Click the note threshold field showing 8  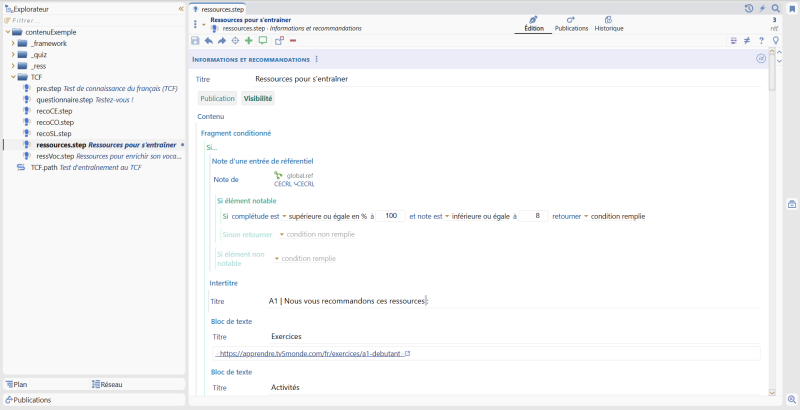[534, 216]
